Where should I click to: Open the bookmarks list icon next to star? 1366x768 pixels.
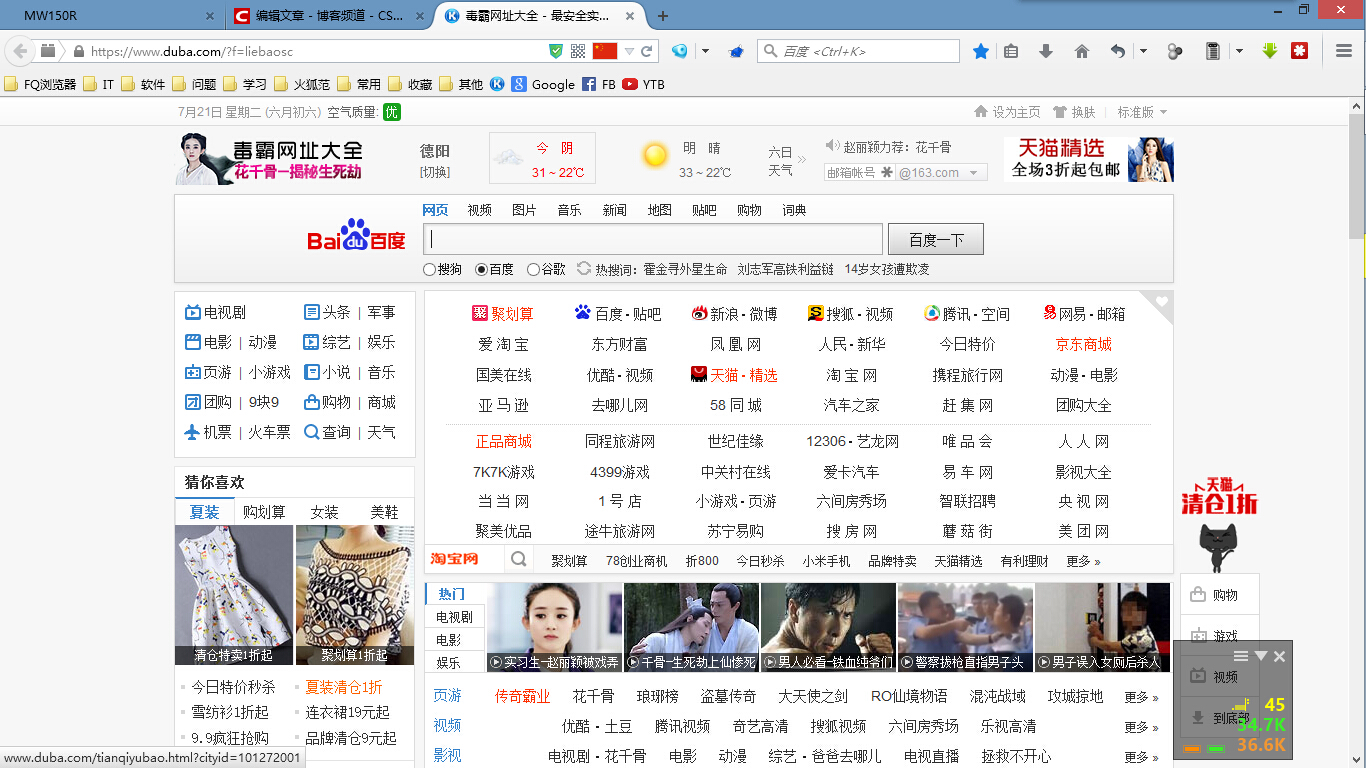click(x=1011, y=51)
